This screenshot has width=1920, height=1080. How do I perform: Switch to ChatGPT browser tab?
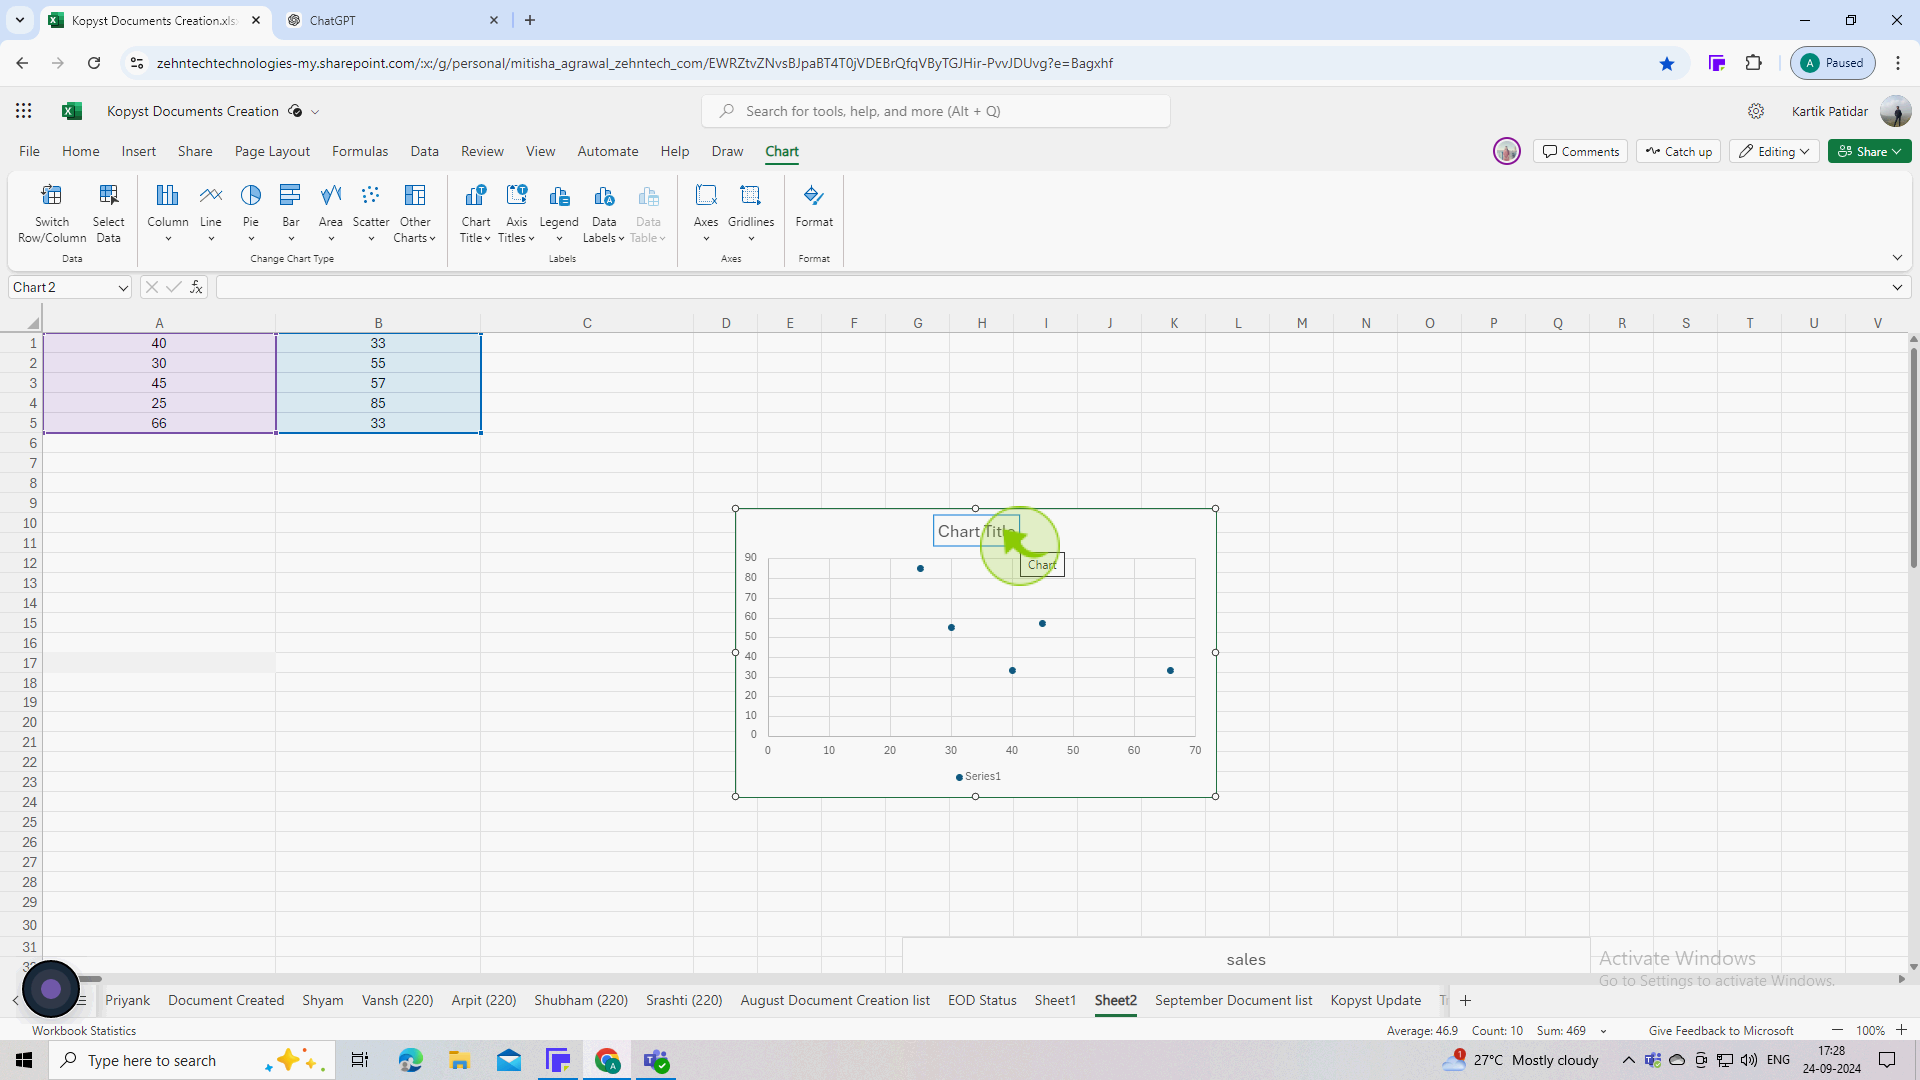[x=390, y=20]
